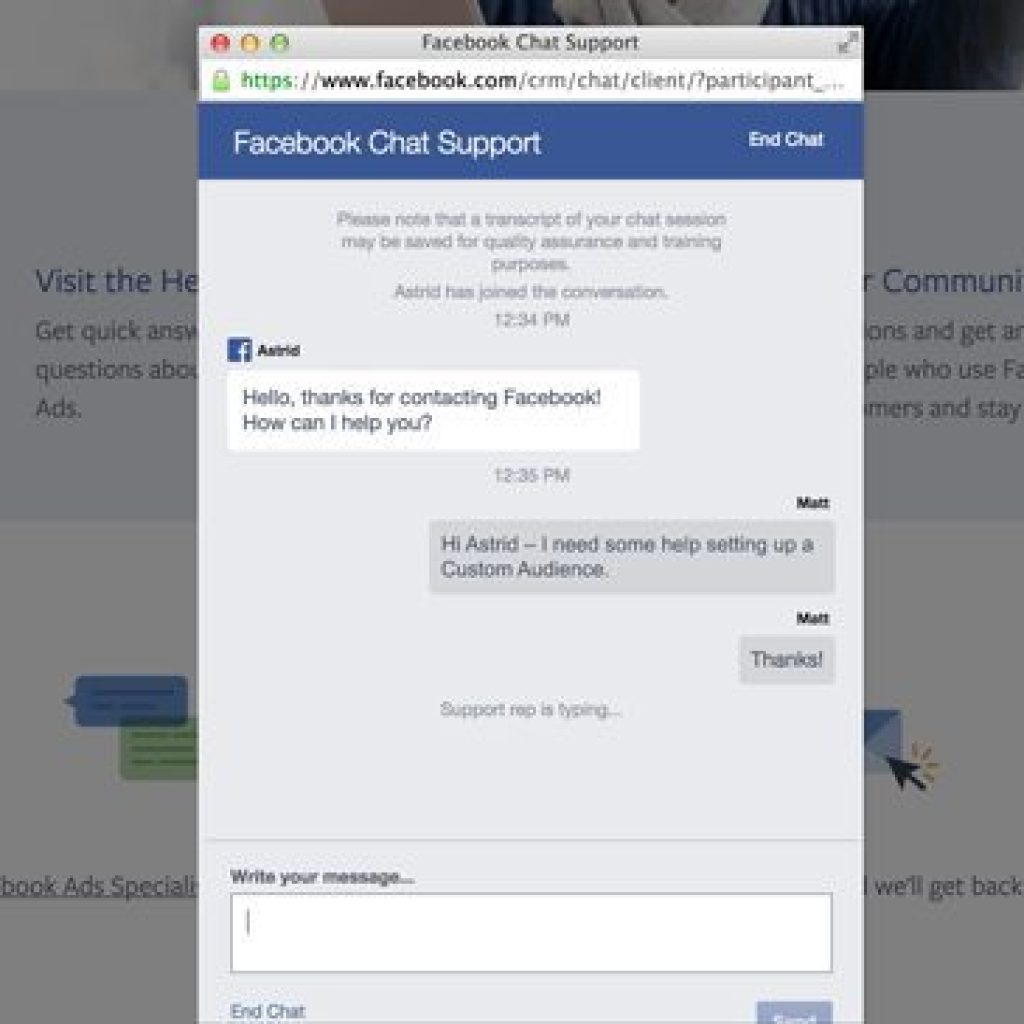Click the yellow minimize window button

pyautogui.click(x=250, y=43)
